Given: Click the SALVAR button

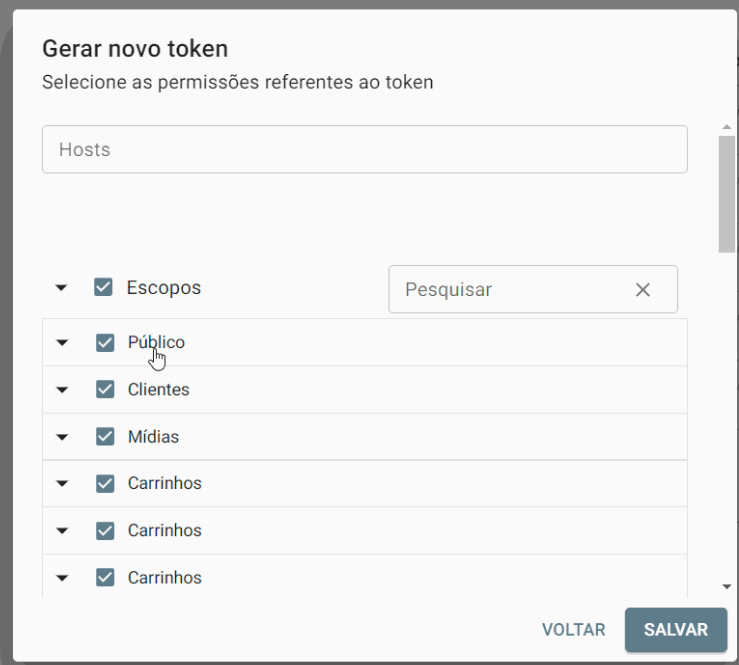Looking at the screenshot, I should (676, 630).
